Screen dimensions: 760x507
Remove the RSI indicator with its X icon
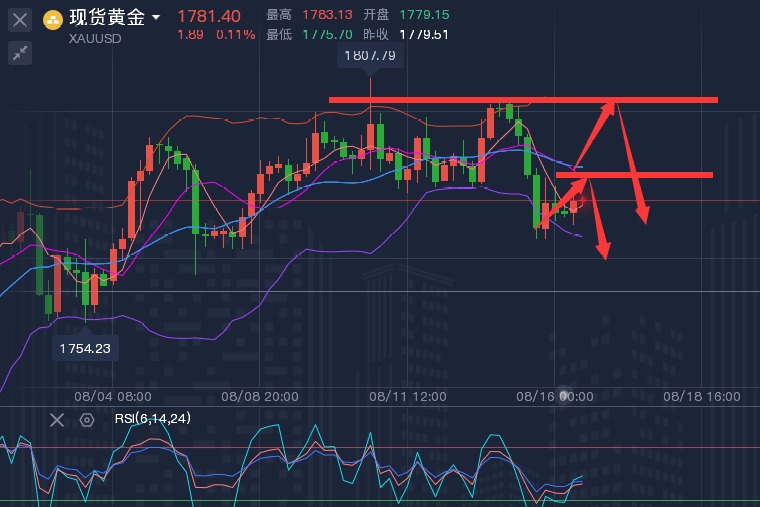[57, 420]
